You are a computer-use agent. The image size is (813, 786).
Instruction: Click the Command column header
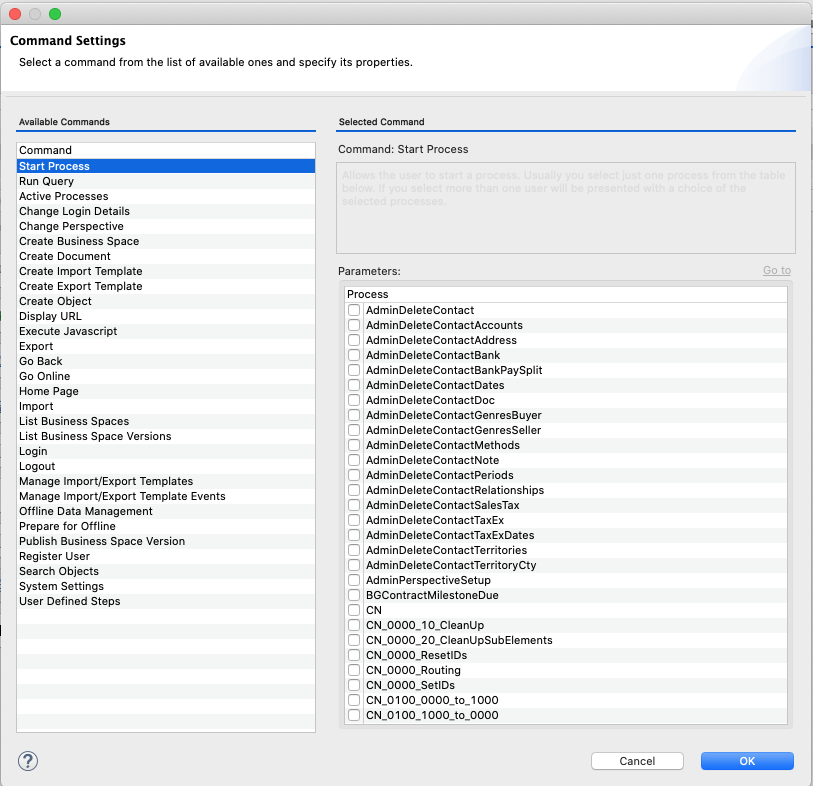166,150
